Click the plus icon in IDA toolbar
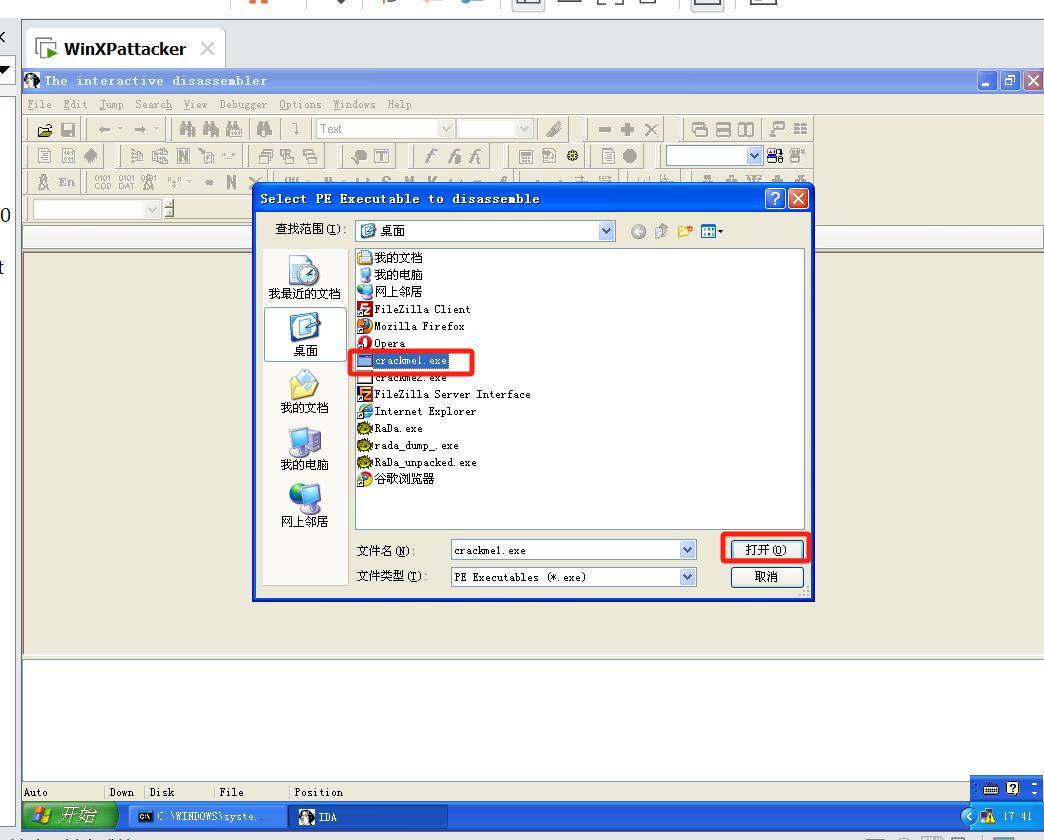Viewport: 1044px width, 840px height. [x=627, y=130]
